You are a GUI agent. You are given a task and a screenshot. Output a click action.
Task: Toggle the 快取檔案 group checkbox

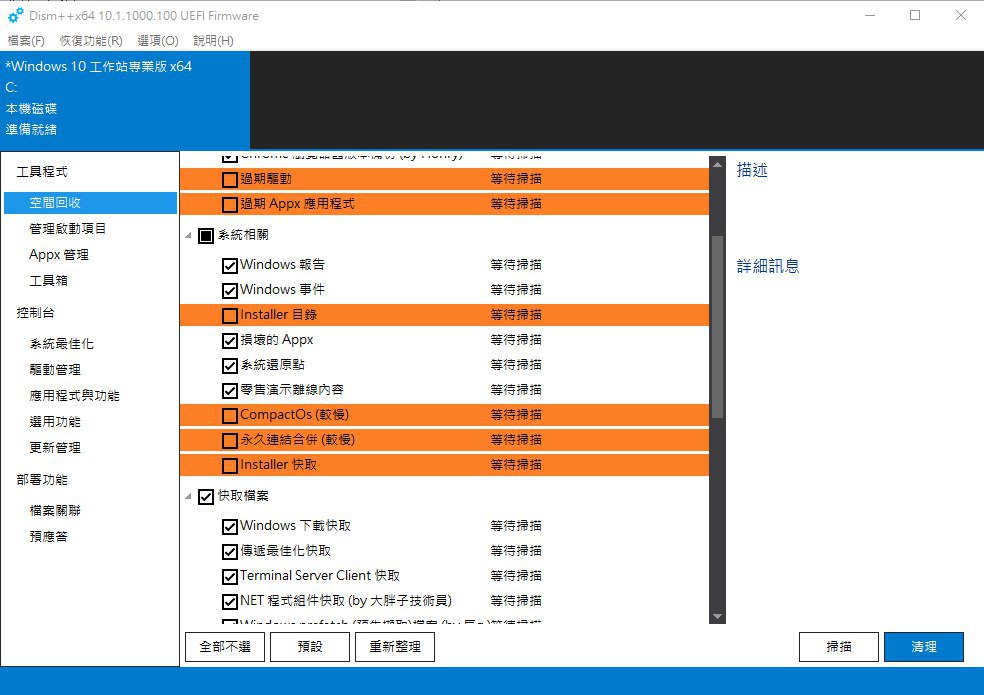pyautogui.click(x=206, y=497)
